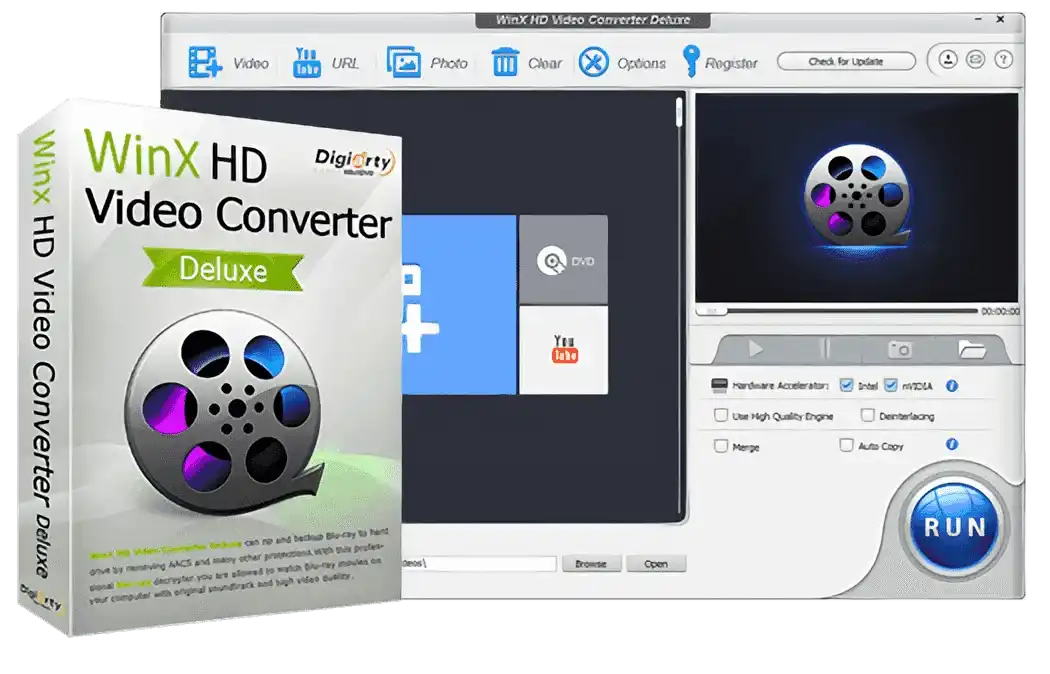Enable the Auto Copy checkbox
The height and width of the screenshot is (674, 1050).
click(846, 445)
